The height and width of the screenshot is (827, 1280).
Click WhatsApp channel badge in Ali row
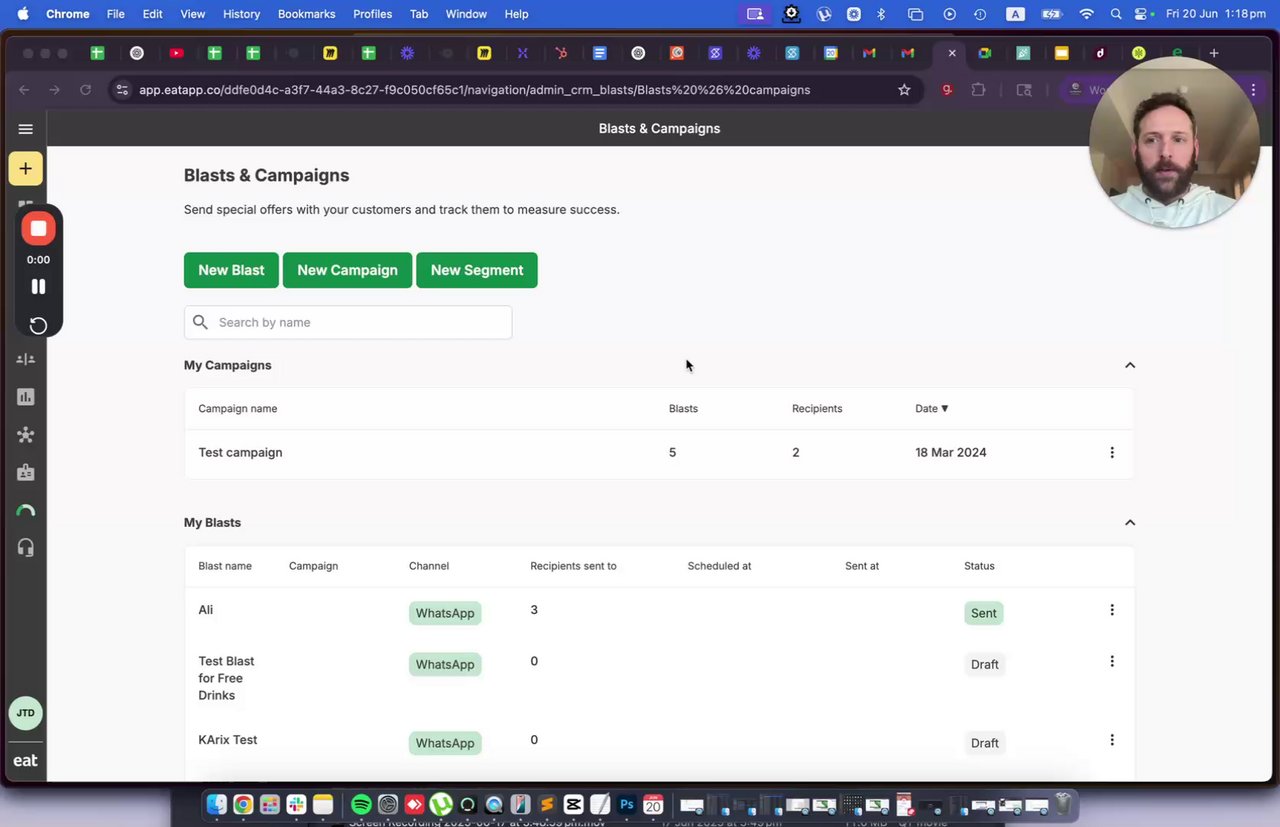click(445, 613)
